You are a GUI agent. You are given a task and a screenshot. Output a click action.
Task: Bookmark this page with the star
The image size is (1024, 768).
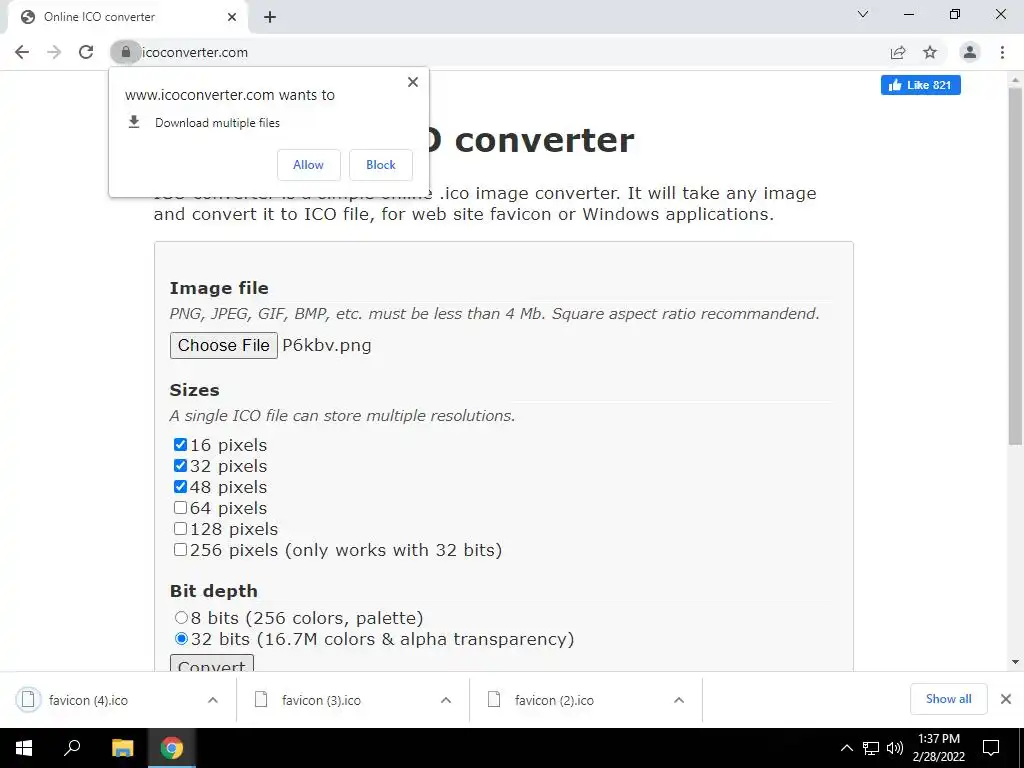930,52
